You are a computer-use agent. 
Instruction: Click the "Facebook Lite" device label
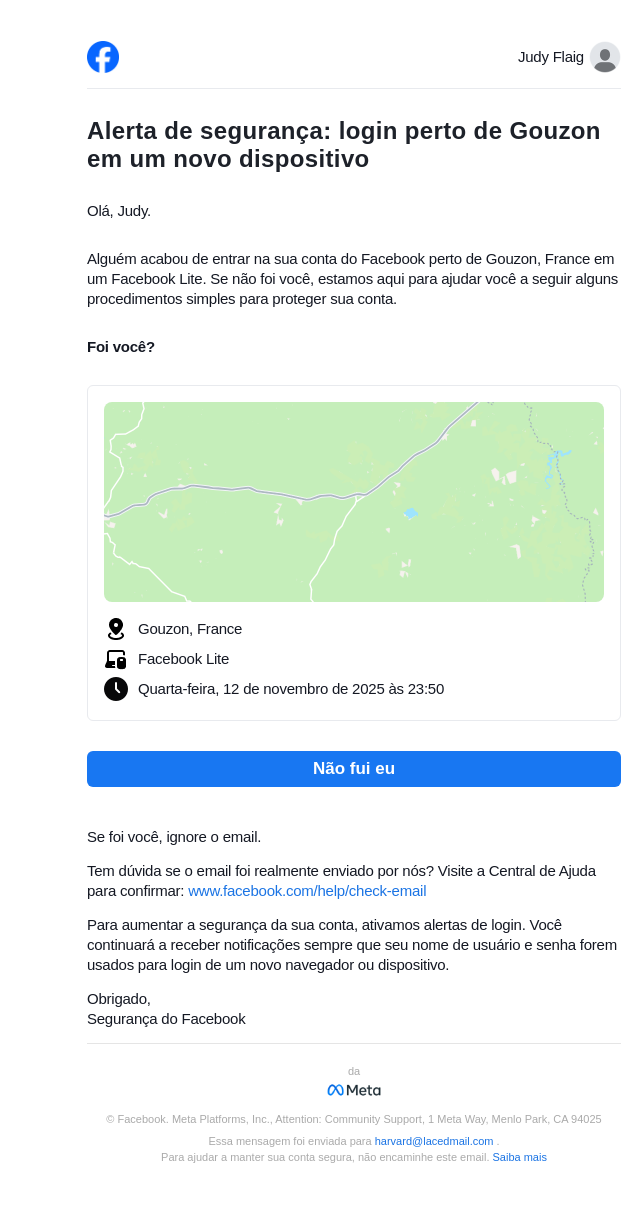click(183, 659)
